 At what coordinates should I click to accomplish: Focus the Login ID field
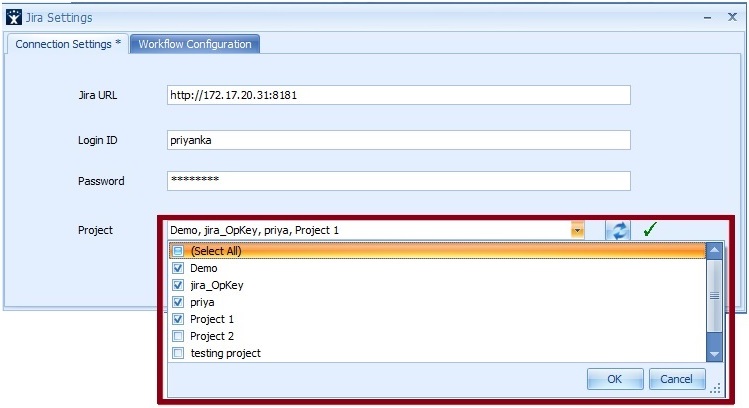click(399, 140)
